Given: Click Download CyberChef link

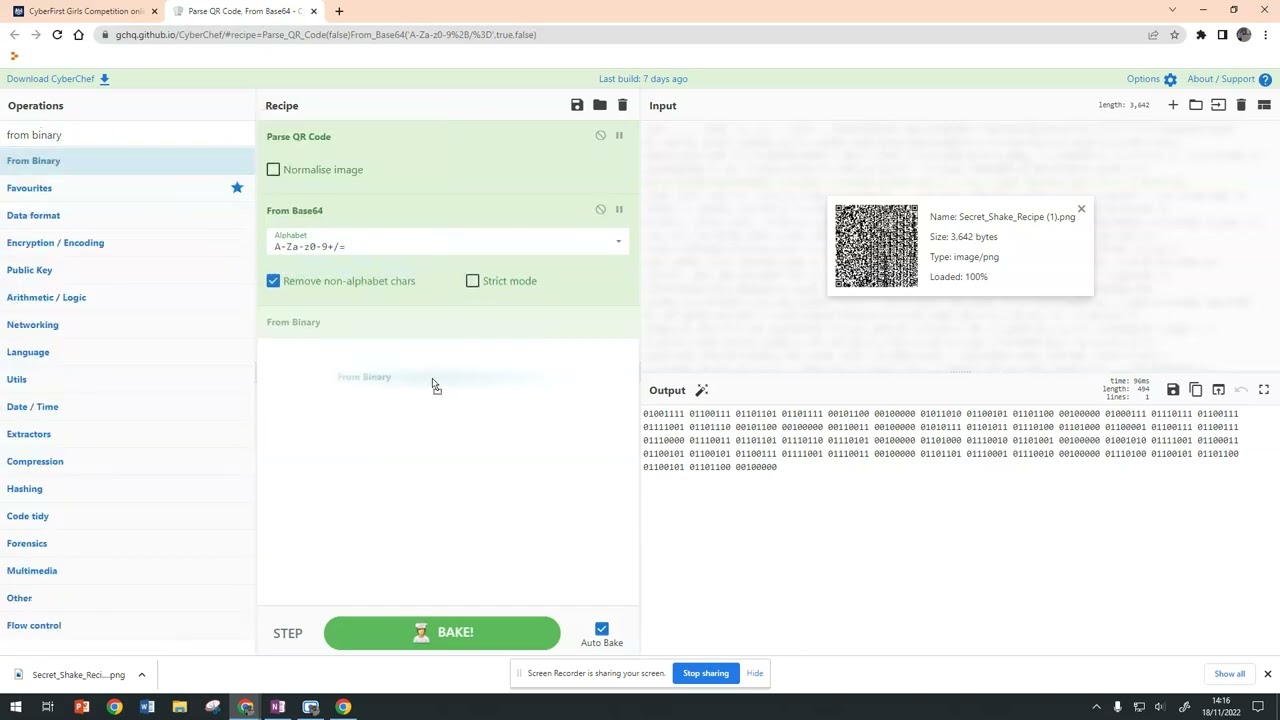Looking at the screenshot, I should 58,79.
